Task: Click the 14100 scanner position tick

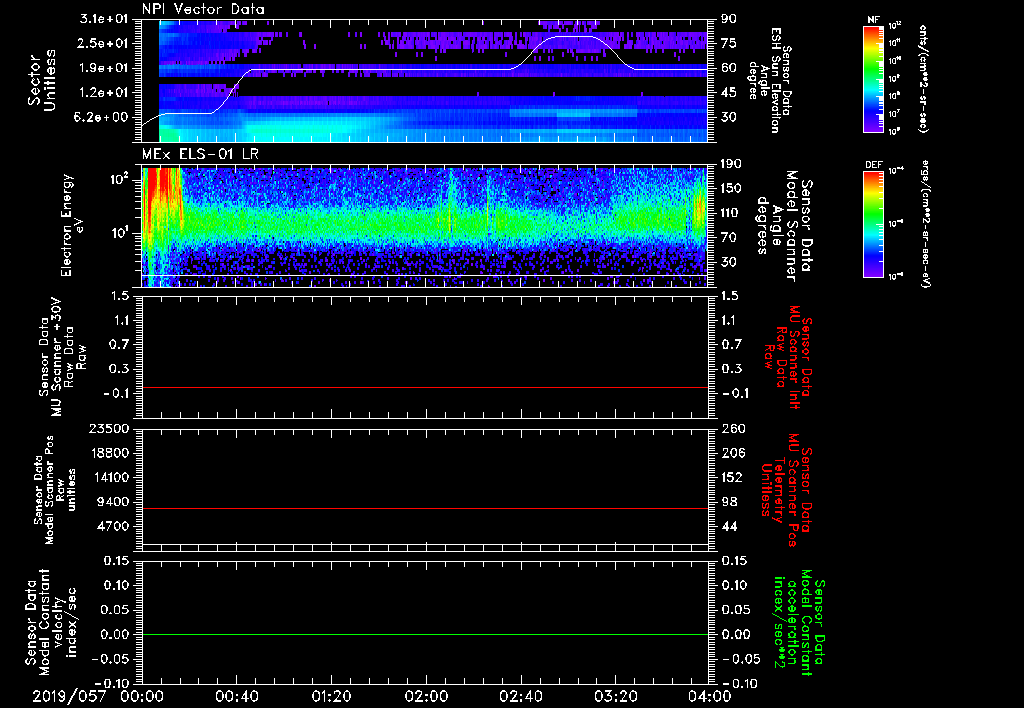Action: click(x=108, y=477)
